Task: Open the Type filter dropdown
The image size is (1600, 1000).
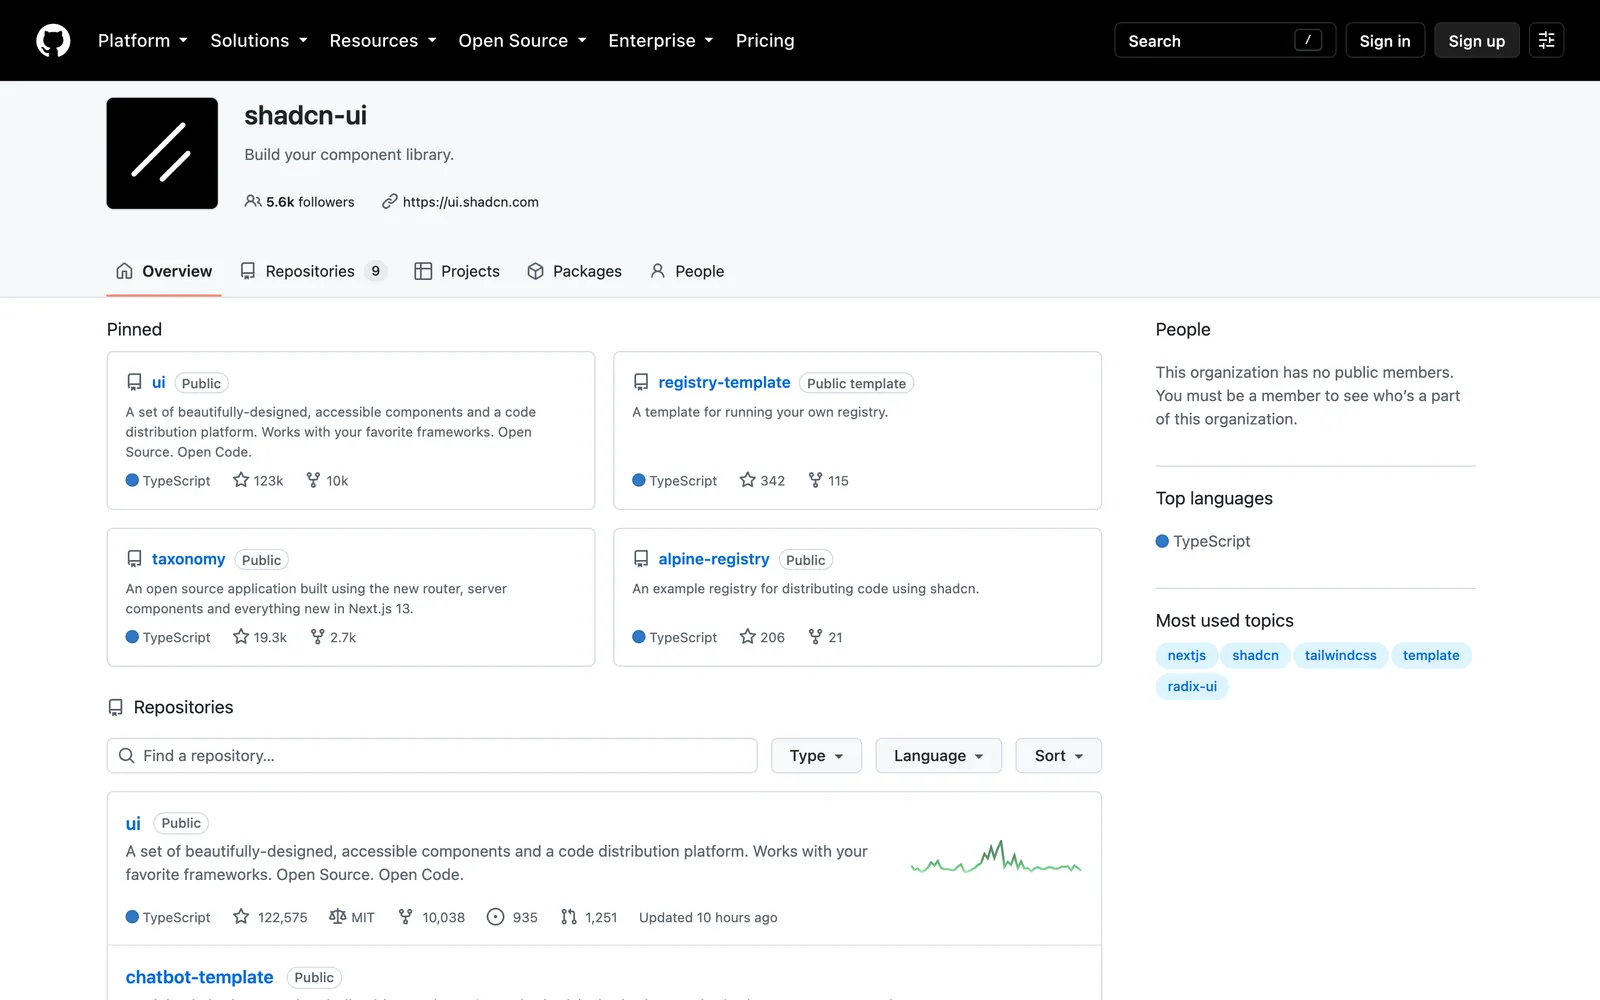Action: click(x=816, y=756)
